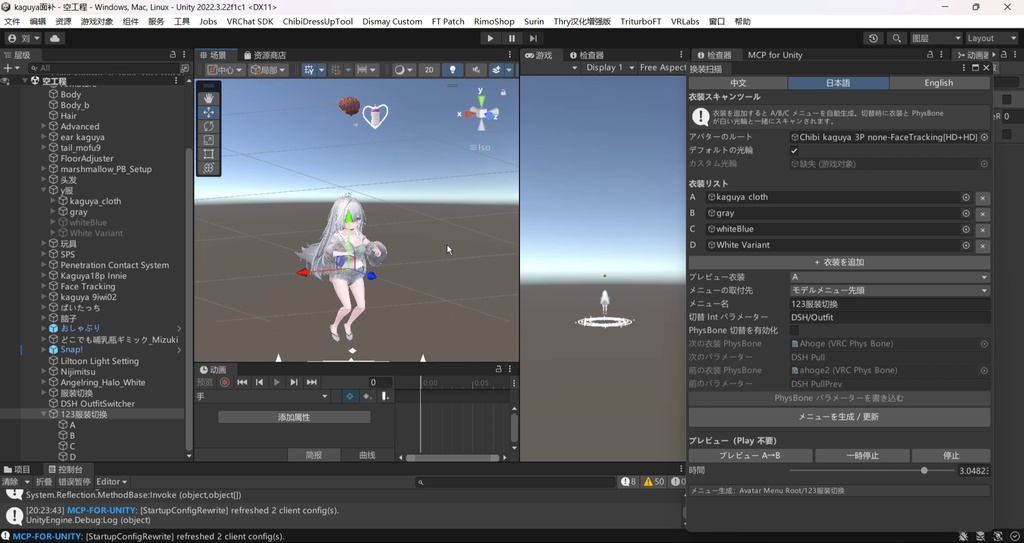
Task: Open object picker for whiteBlue outfit
Action: point(966,229)
